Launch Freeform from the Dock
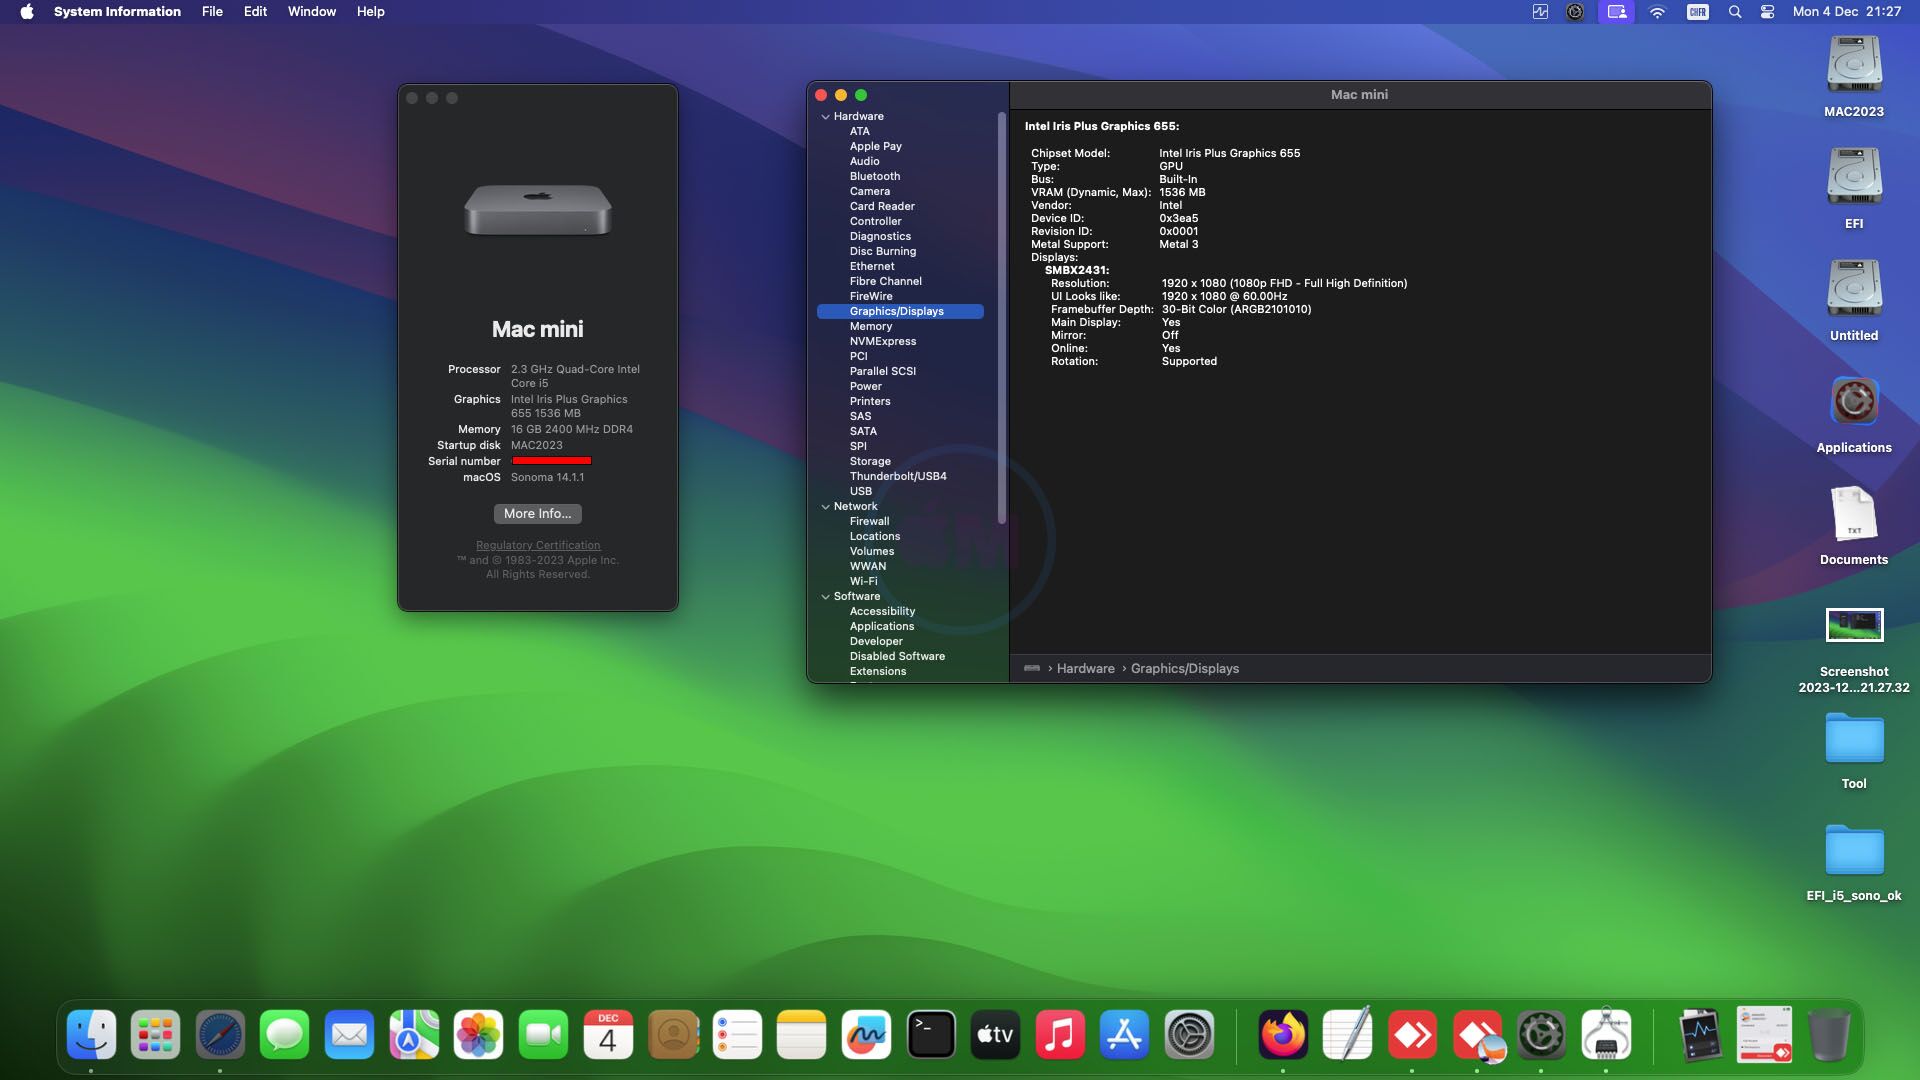This screenshot has width=1920, height=1080. [866, 1035]
